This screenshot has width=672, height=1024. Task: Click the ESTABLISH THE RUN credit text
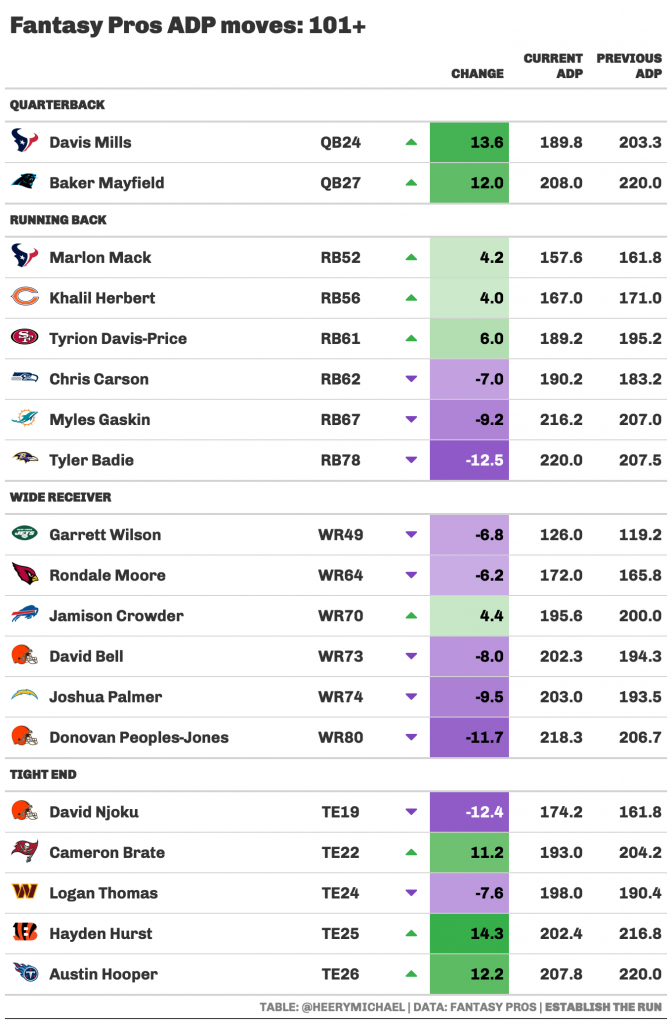pyautogui.click(x=603, y=1007)
